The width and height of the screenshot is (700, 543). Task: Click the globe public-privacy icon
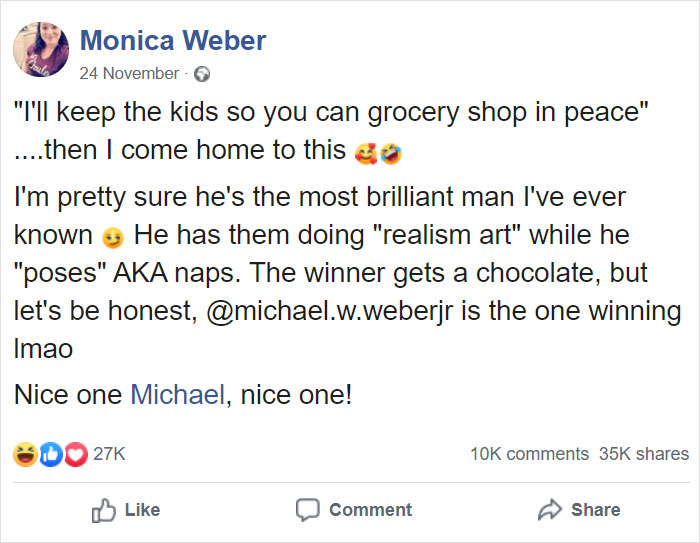[204, 73]
